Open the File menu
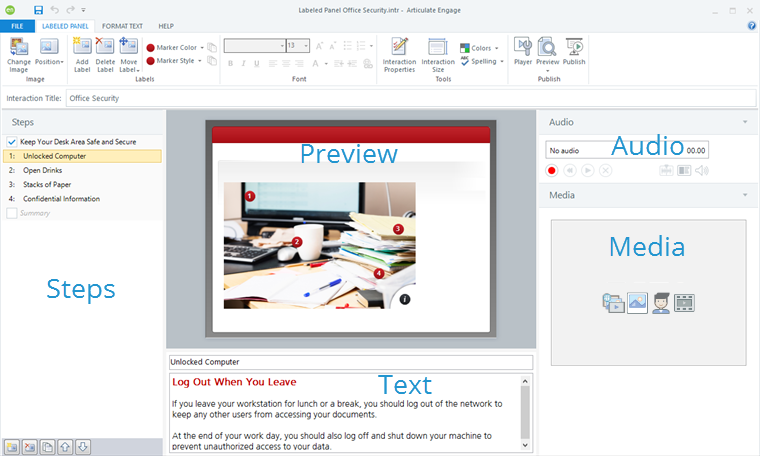 17,25
